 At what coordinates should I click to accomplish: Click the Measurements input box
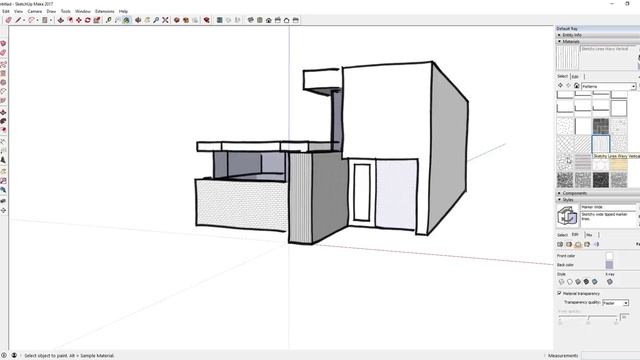[611, 356]
